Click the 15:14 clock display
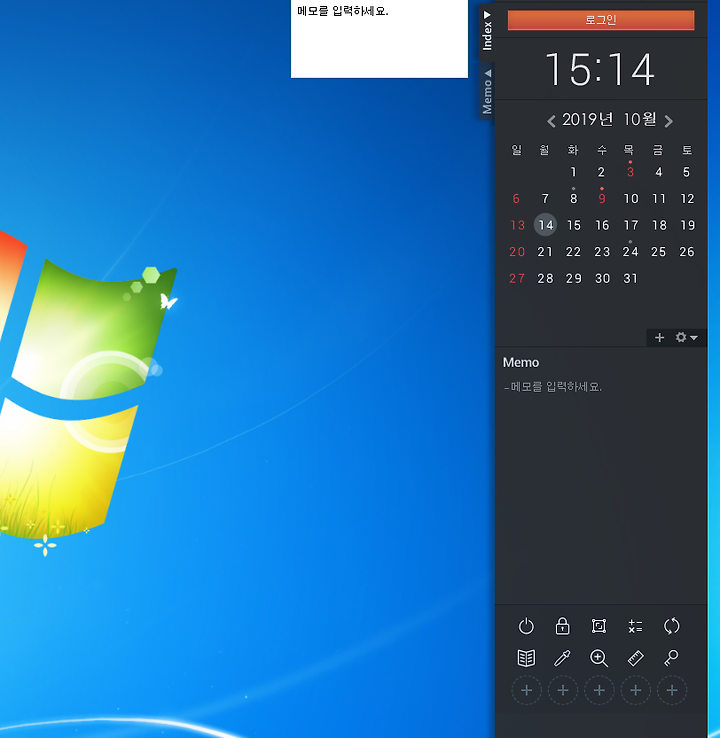The image size is (720, 738). click(600, 70)
